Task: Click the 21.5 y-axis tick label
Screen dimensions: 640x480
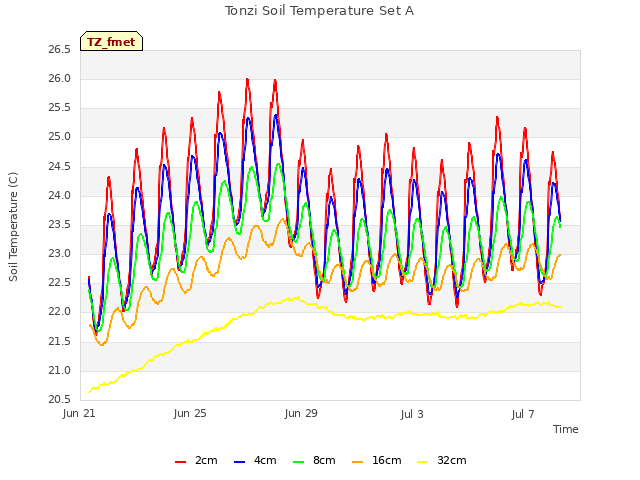Action: (60, 342)
